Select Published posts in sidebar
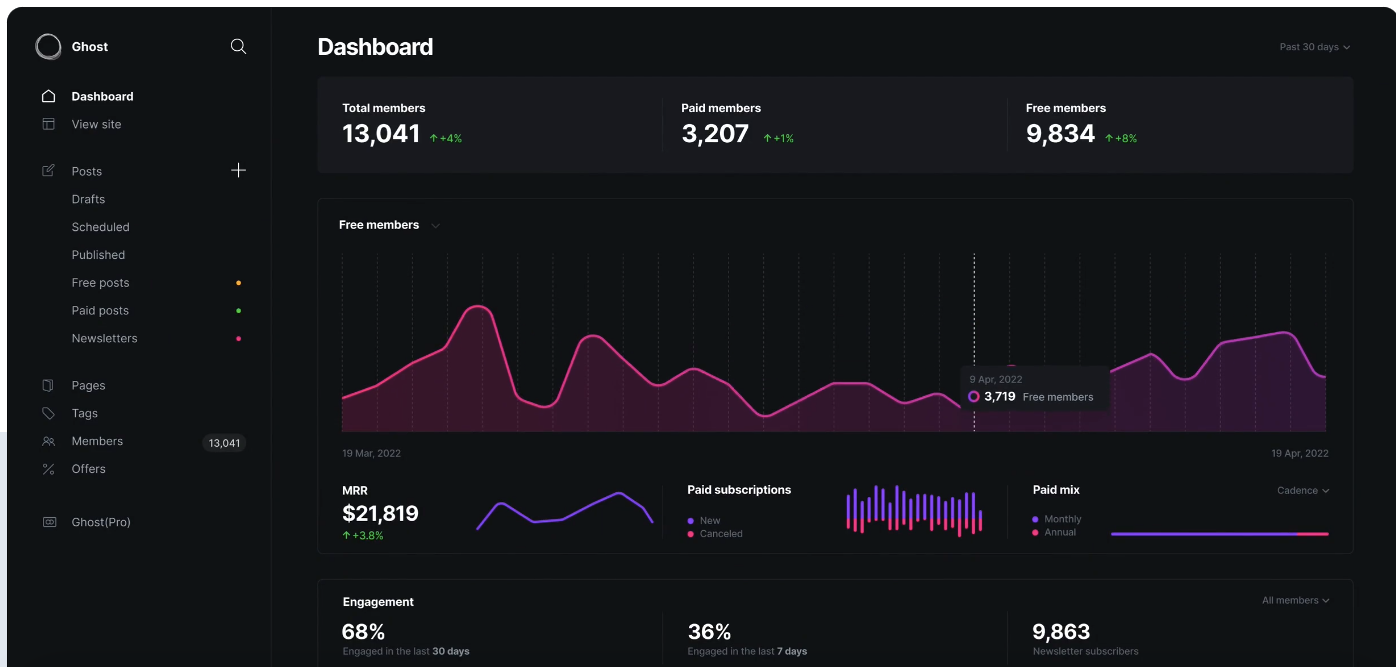 click(98, 255)
